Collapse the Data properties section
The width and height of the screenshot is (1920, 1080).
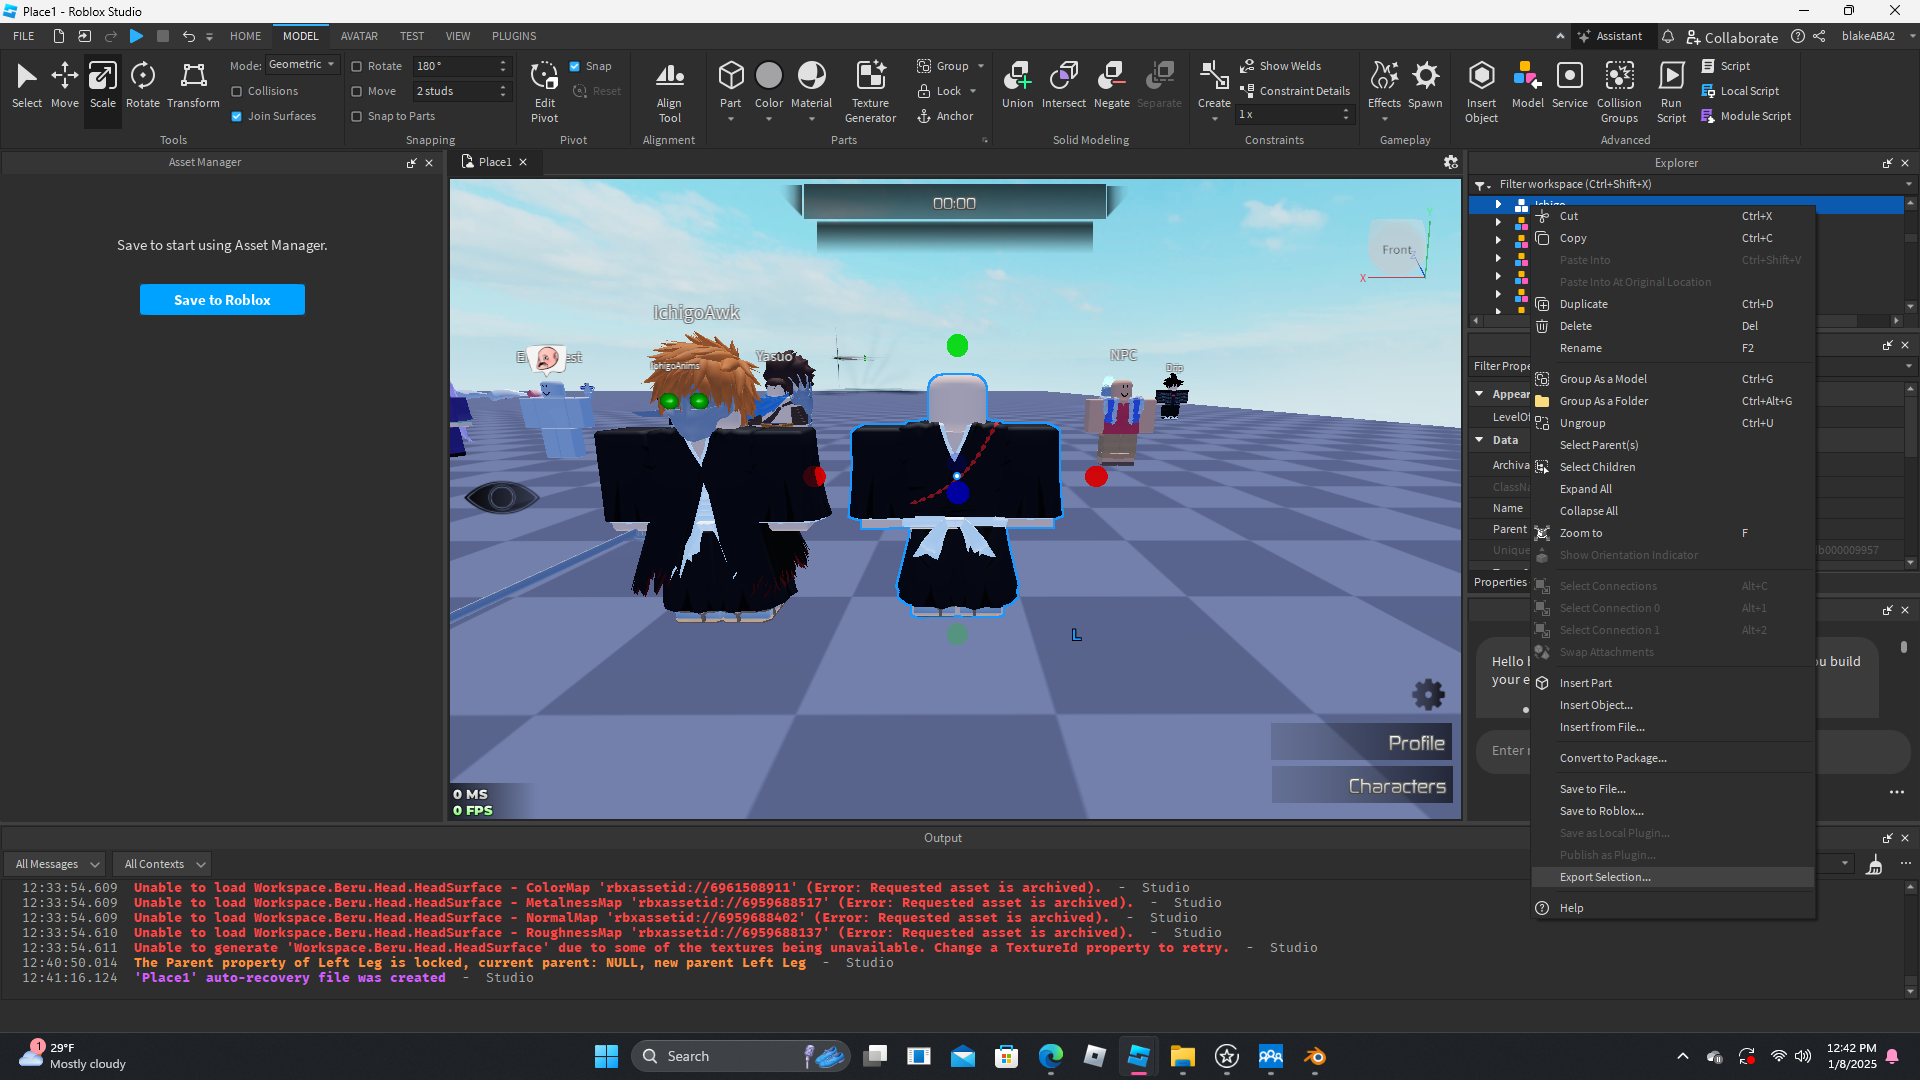(1479, 440)
